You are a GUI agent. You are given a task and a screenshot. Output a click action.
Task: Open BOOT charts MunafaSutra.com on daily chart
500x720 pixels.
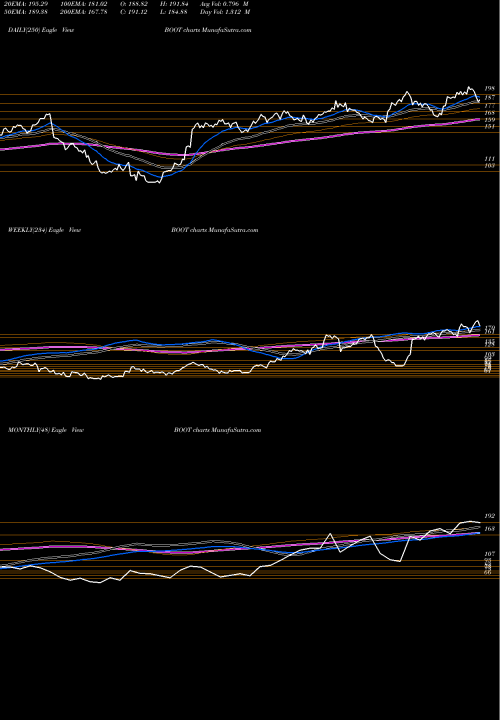[208, 30]
